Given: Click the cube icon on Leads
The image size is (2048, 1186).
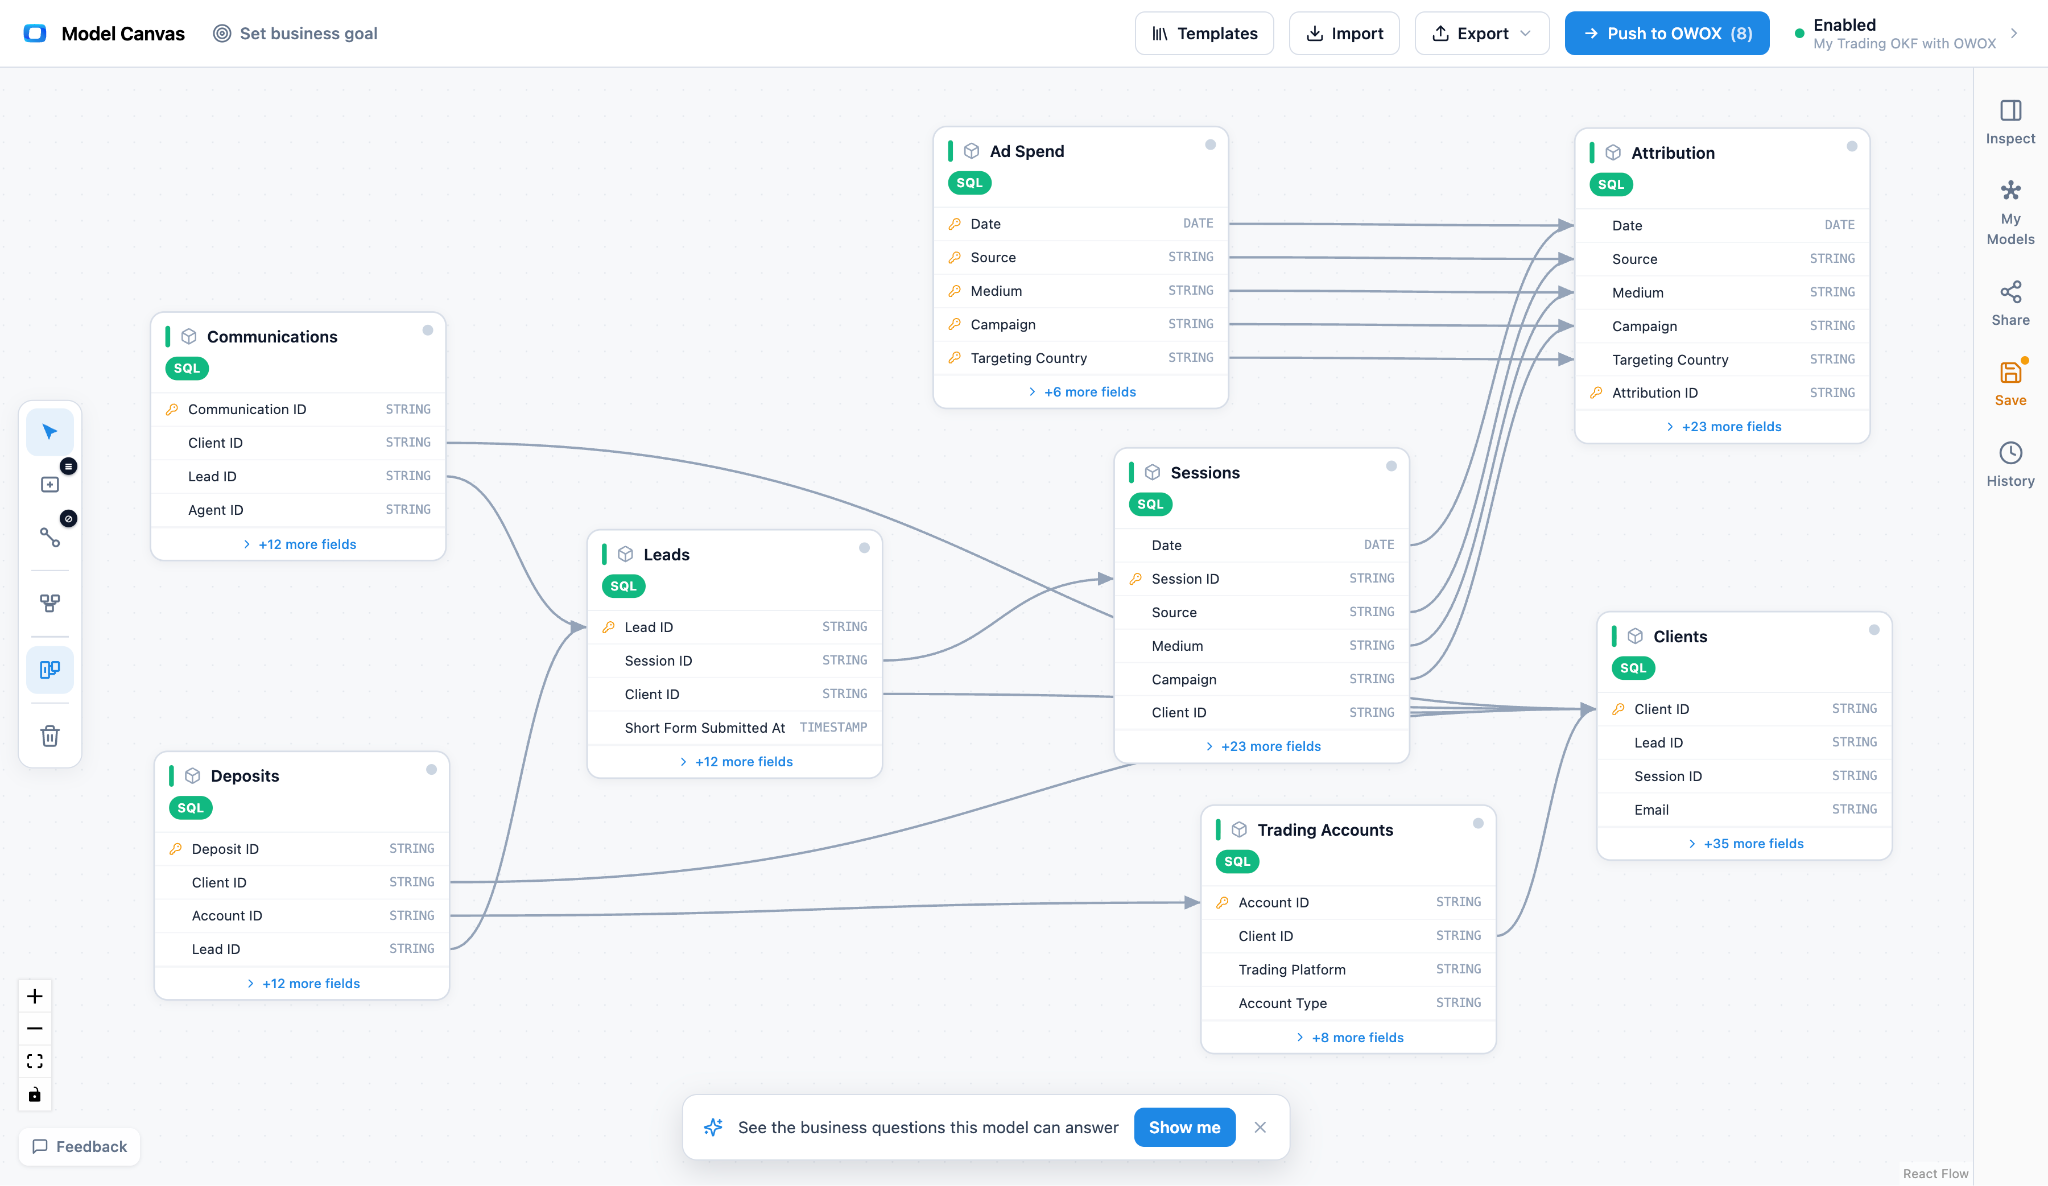Looking at the screenshot, I should 625,554.
